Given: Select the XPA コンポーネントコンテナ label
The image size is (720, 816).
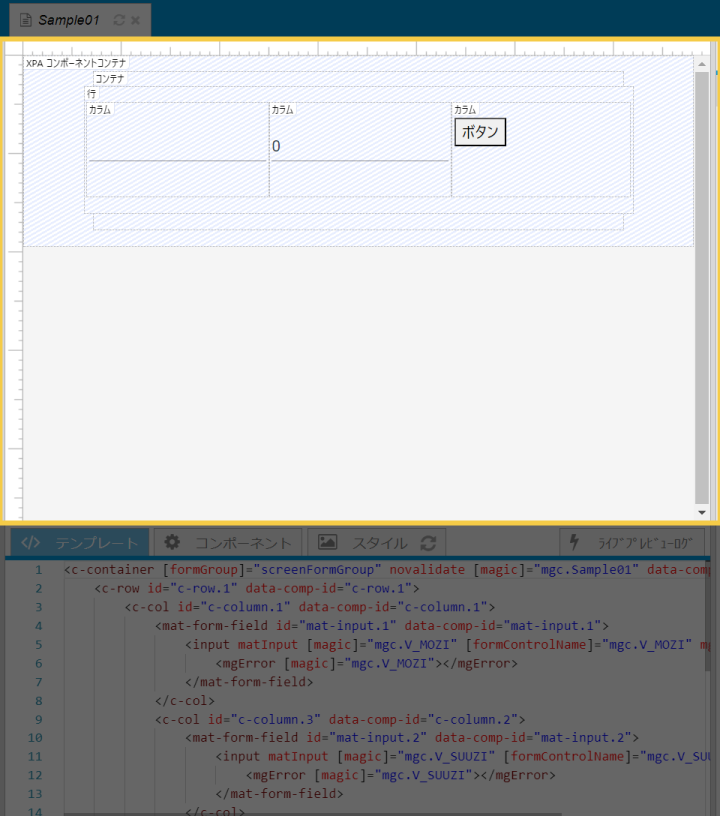Looking at the screenshot, I should (x=76, y=63).
